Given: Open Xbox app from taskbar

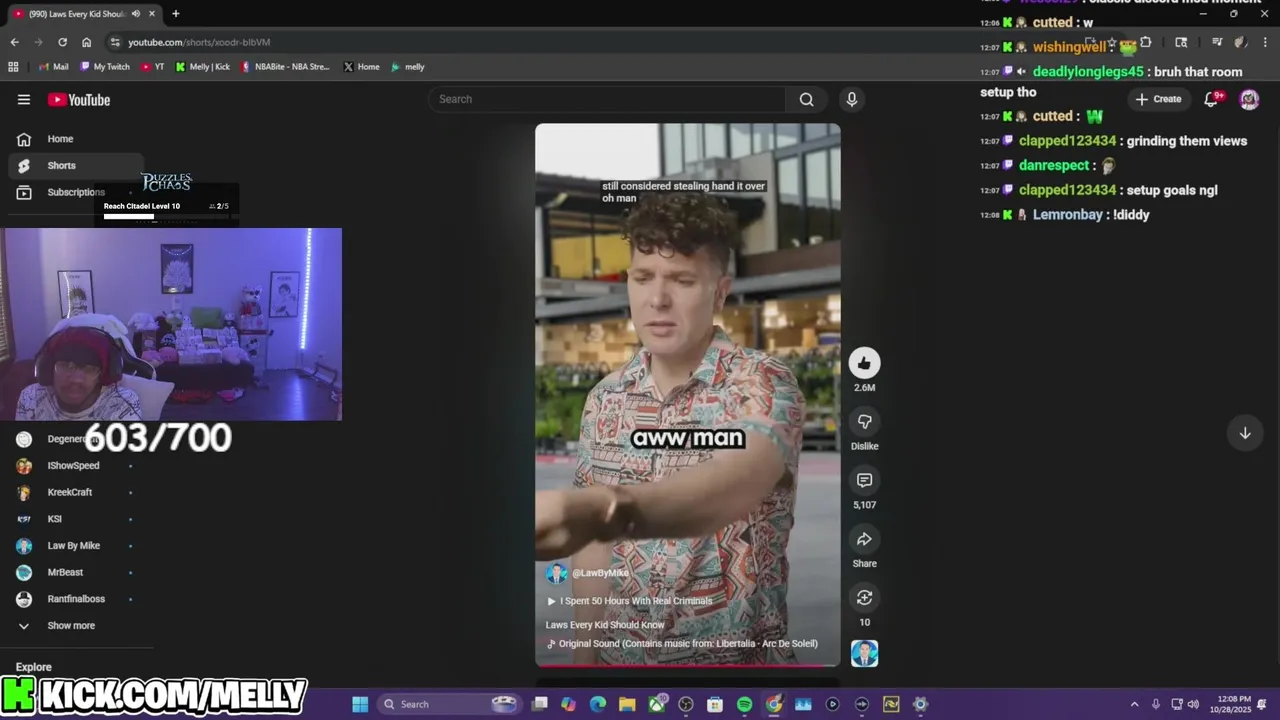Looking at the screenshot, I should coord(657,704).
